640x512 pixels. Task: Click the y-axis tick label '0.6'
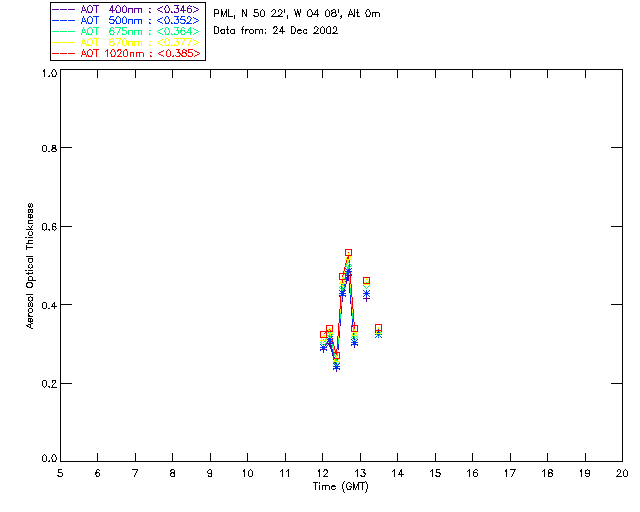(49, 227)
